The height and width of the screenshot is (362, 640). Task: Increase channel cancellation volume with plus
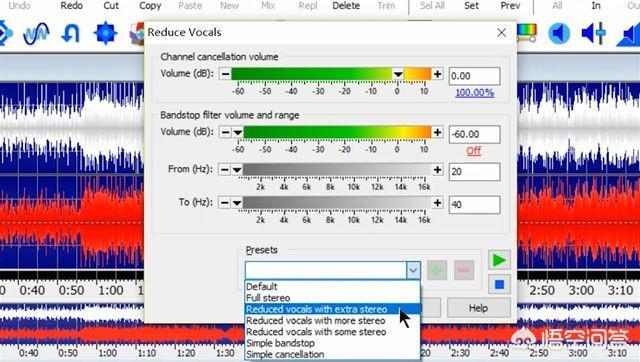(x=438, y=74)
